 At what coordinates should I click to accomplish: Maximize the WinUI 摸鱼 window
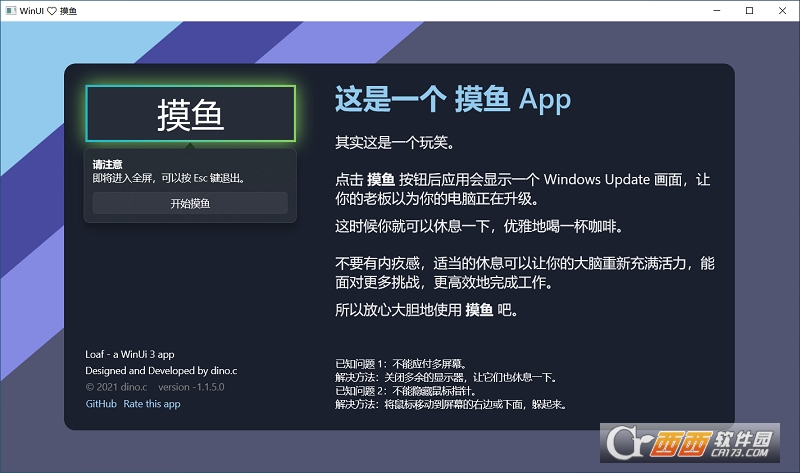(749, 11)
